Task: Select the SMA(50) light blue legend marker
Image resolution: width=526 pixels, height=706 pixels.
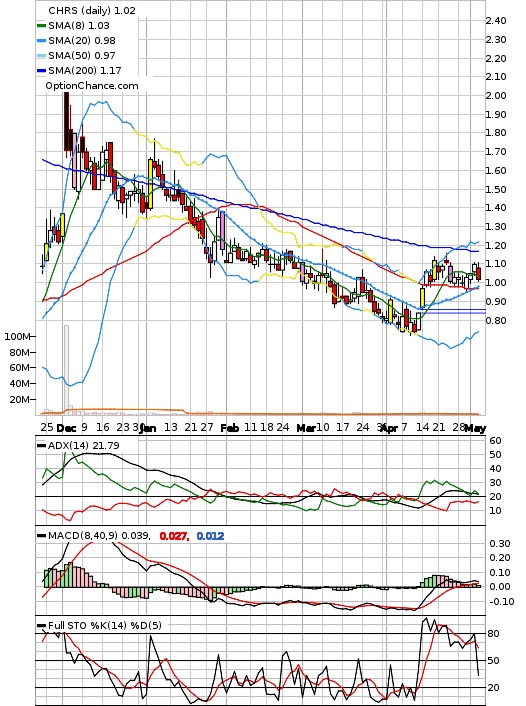Action: click(41, 55)
